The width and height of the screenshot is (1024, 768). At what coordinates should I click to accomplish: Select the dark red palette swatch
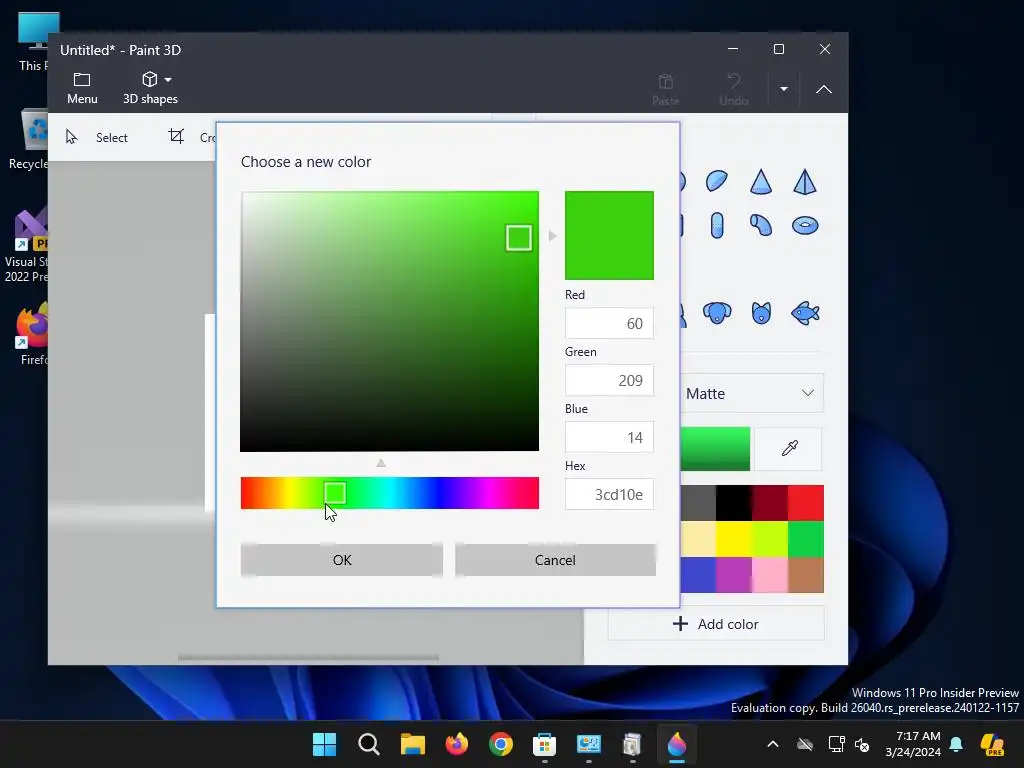(769, 503)
